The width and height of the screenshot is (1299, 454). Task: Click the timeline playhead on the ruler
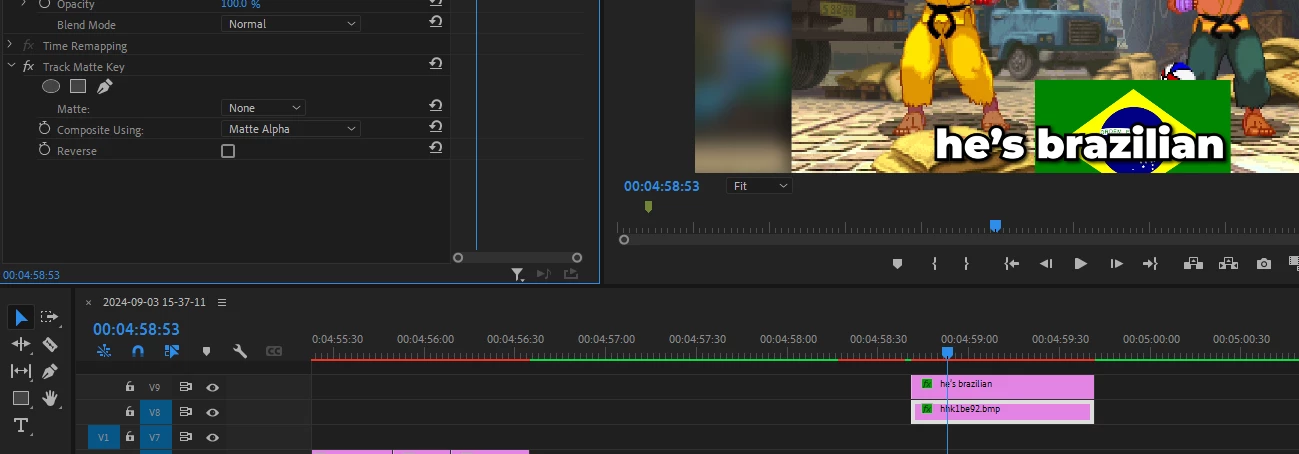[947, 352]
